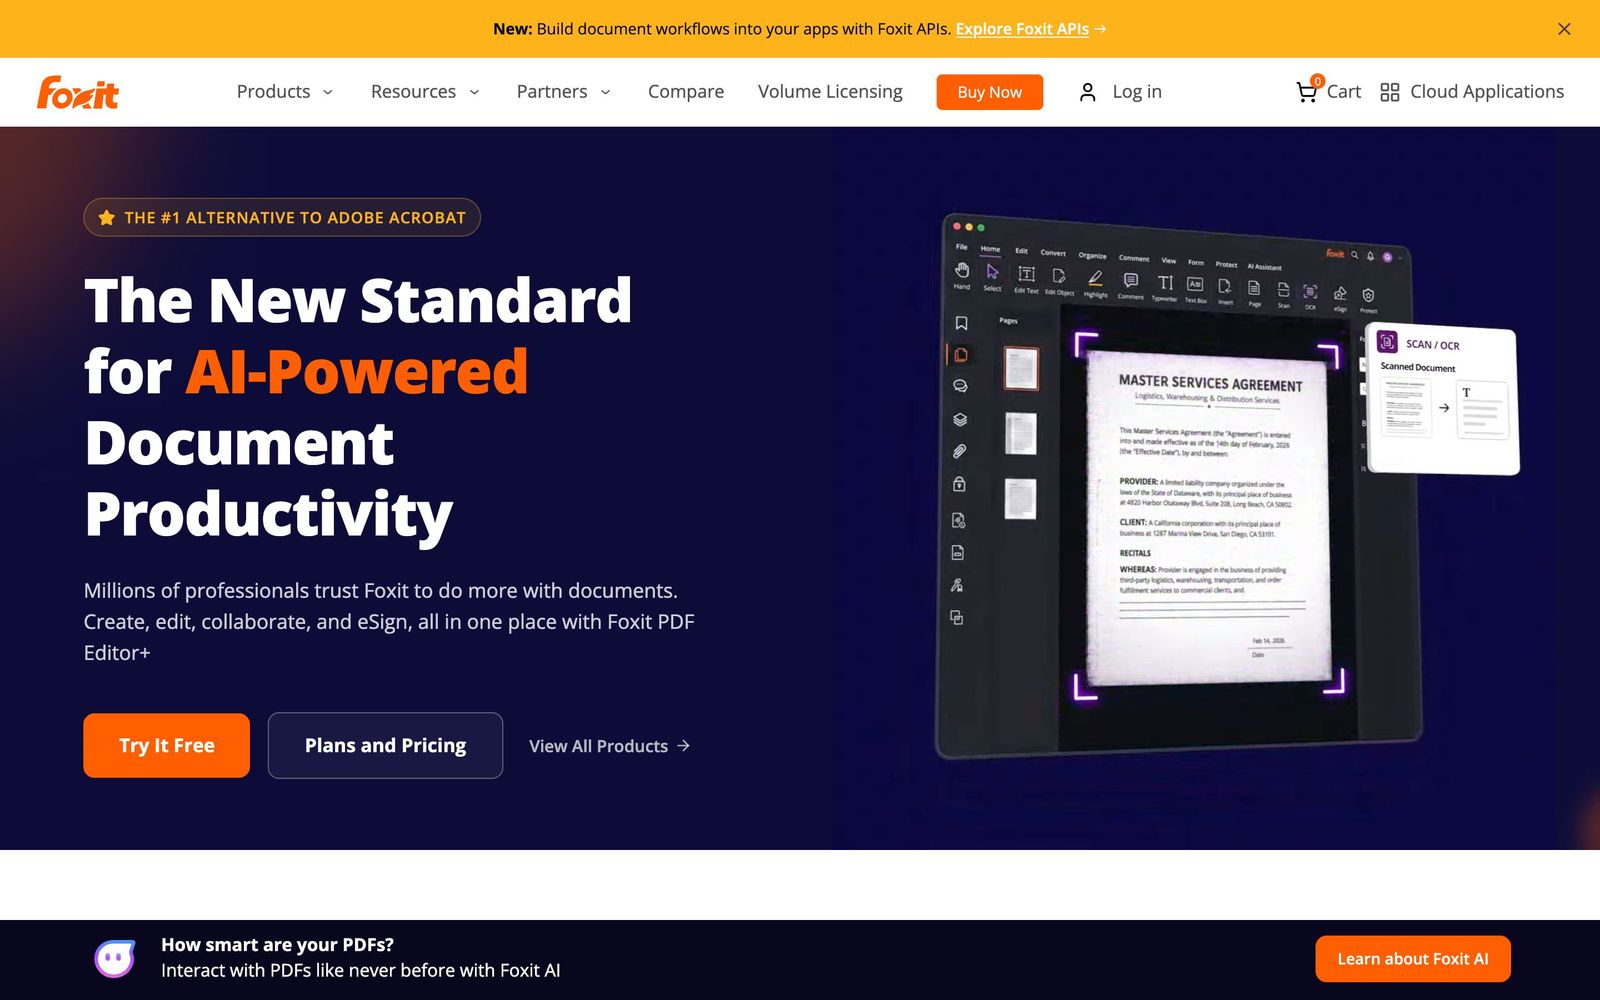
Task: Open security lock icon in app preview sidebar
Action: click(959, 484)
